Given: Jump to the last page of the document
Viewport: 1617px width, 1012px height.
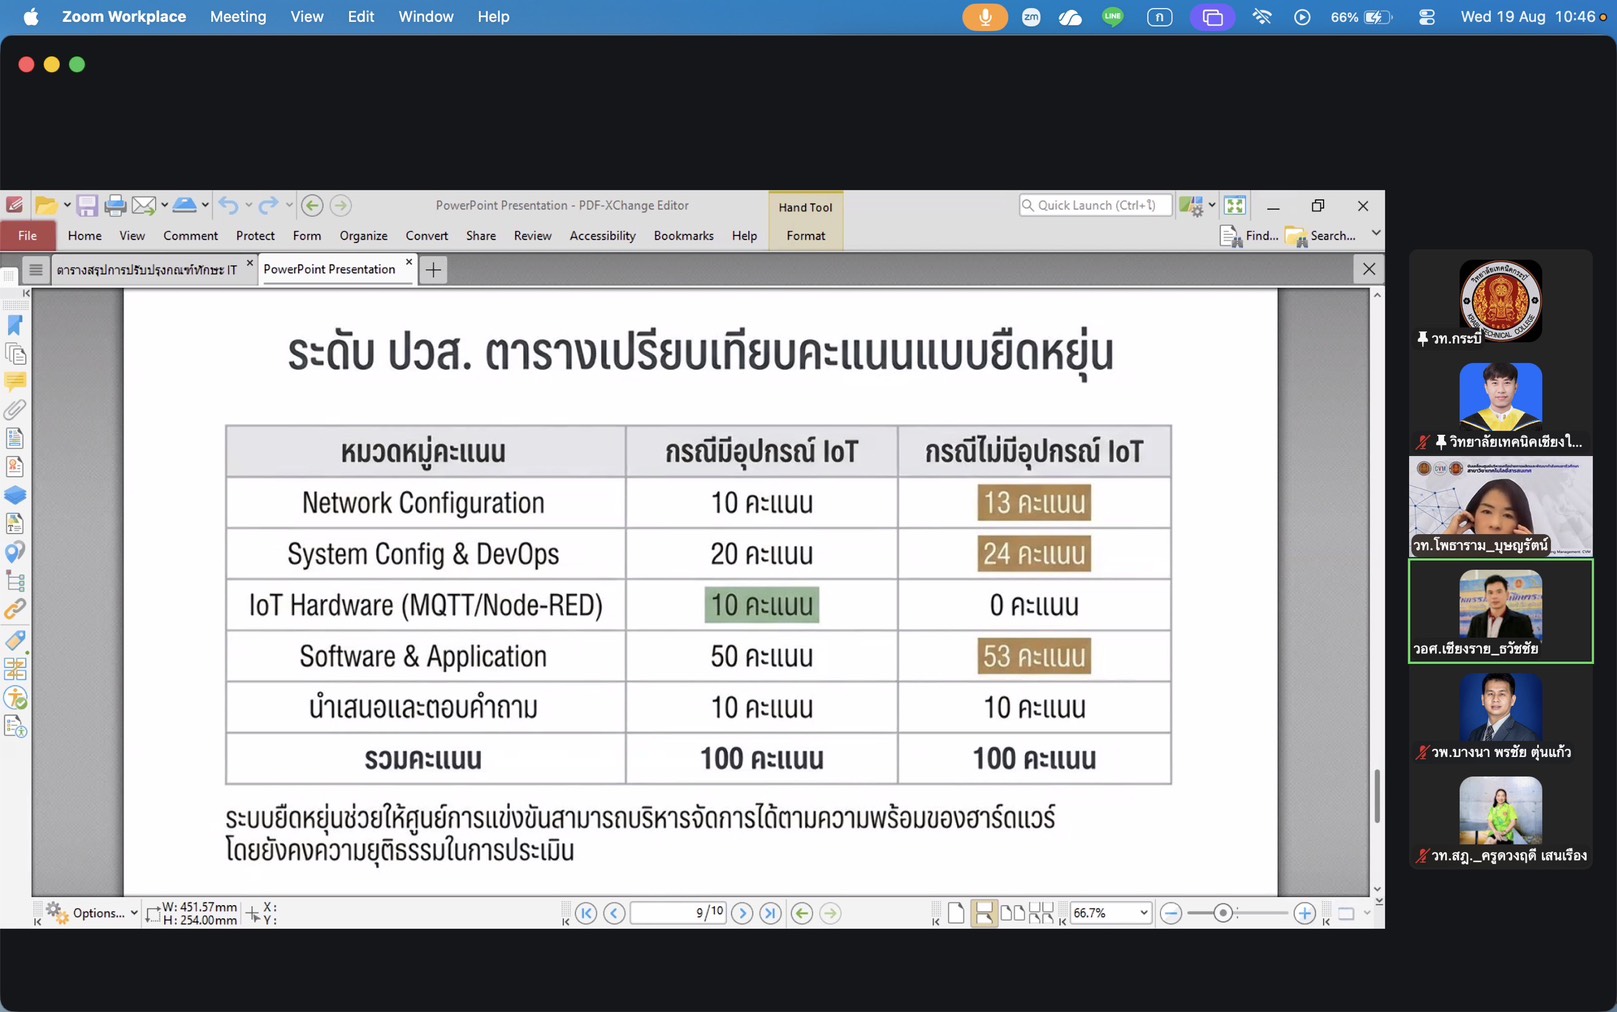Looking at the screenshot, I should click(770, 913).
